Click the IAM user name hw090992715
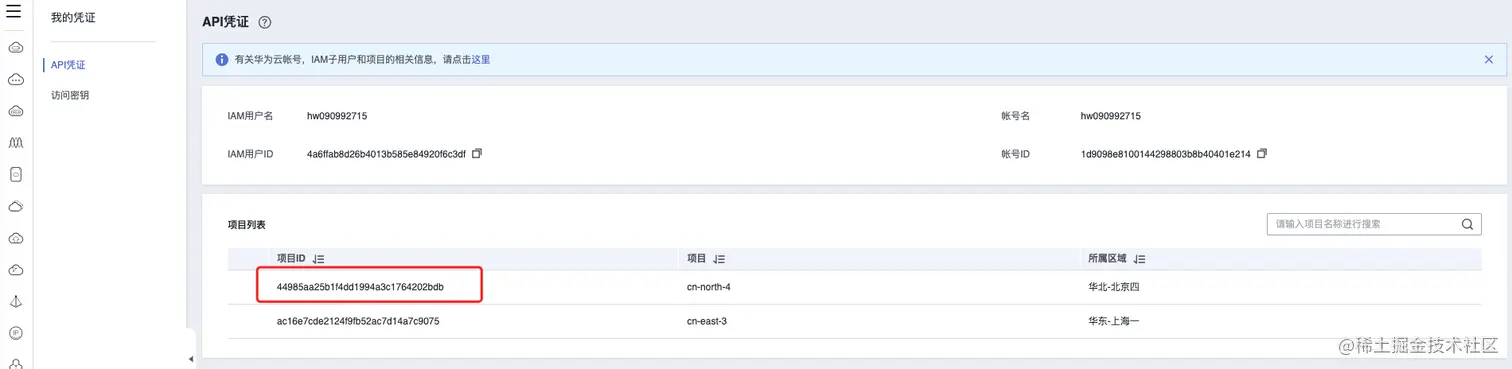Image resolution: width=1512 pixels, height=369 pixels. point(337,116)
